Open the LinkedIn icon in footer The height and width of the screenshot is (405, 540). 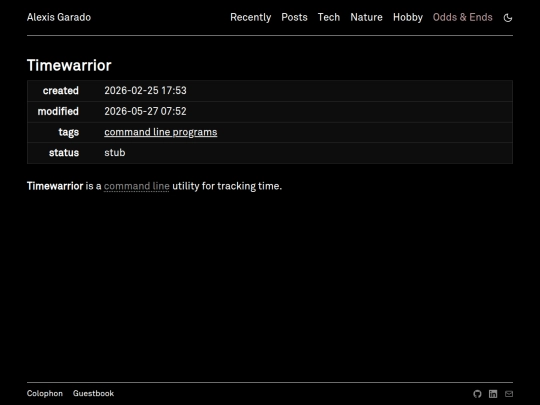click(x=493, y=394)
